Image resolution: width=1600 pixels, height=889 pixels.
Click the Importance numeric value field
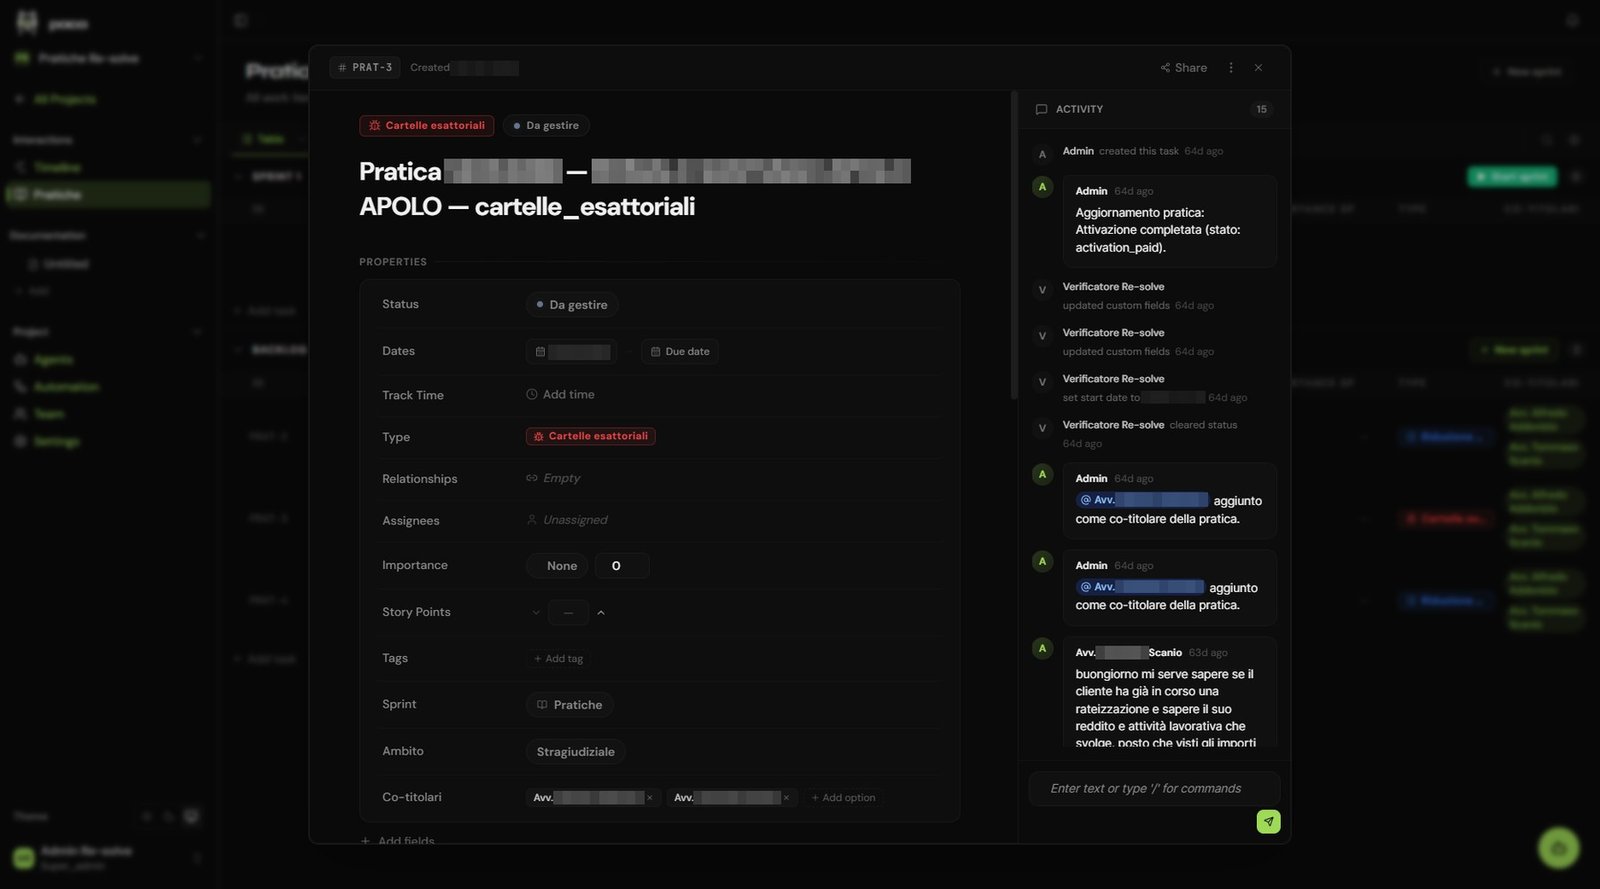(x=622, y=566)
